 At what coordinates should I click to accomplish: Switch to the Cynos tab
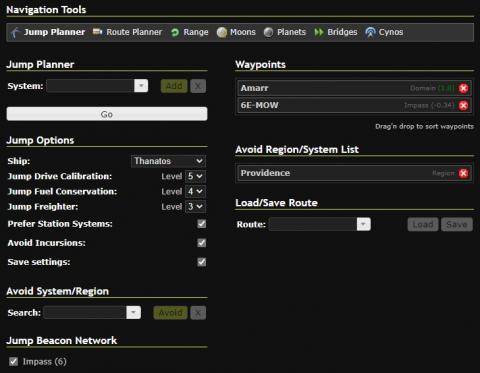pyautogui.click(x=384, y=32)
